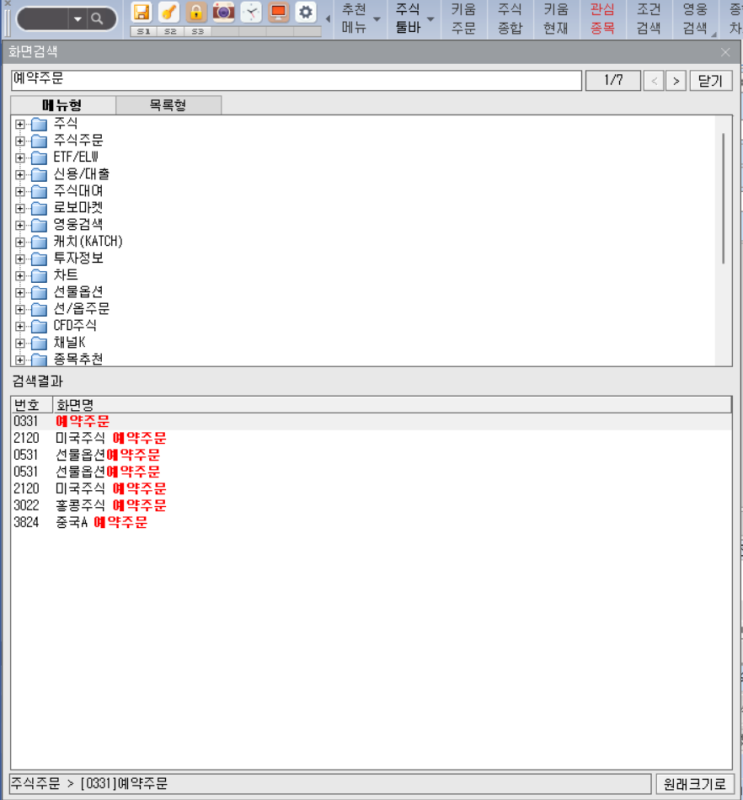
Task: Expand the 캐치(KATCH) folder node
Action: (20, 242)
